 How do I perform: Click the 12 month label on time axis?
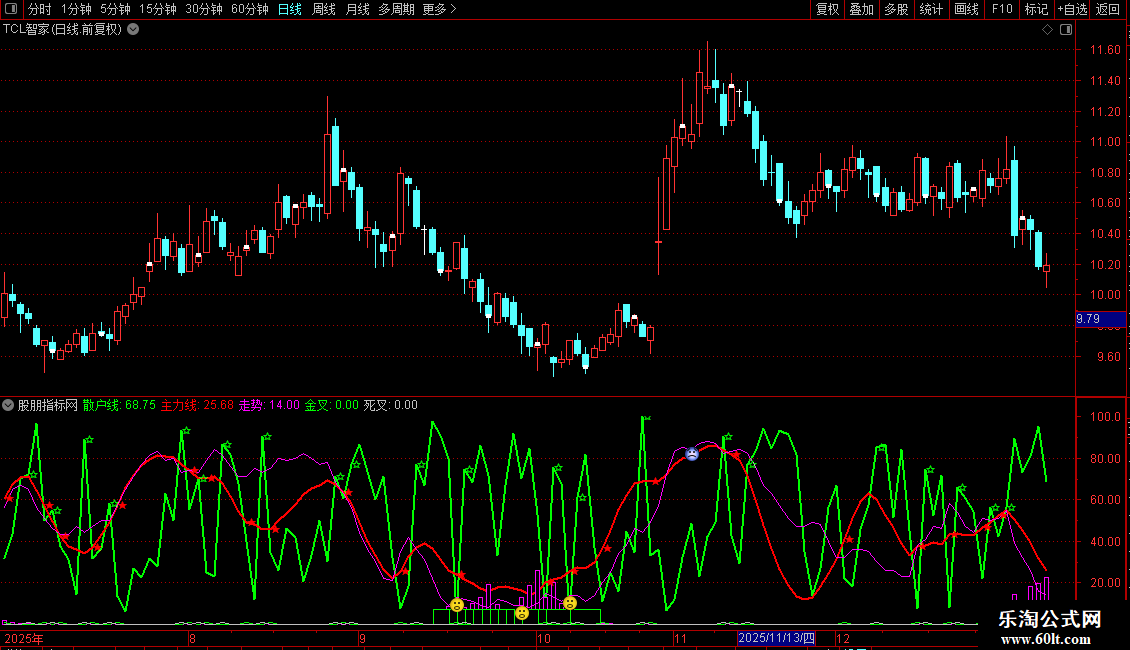coord(842,638)
